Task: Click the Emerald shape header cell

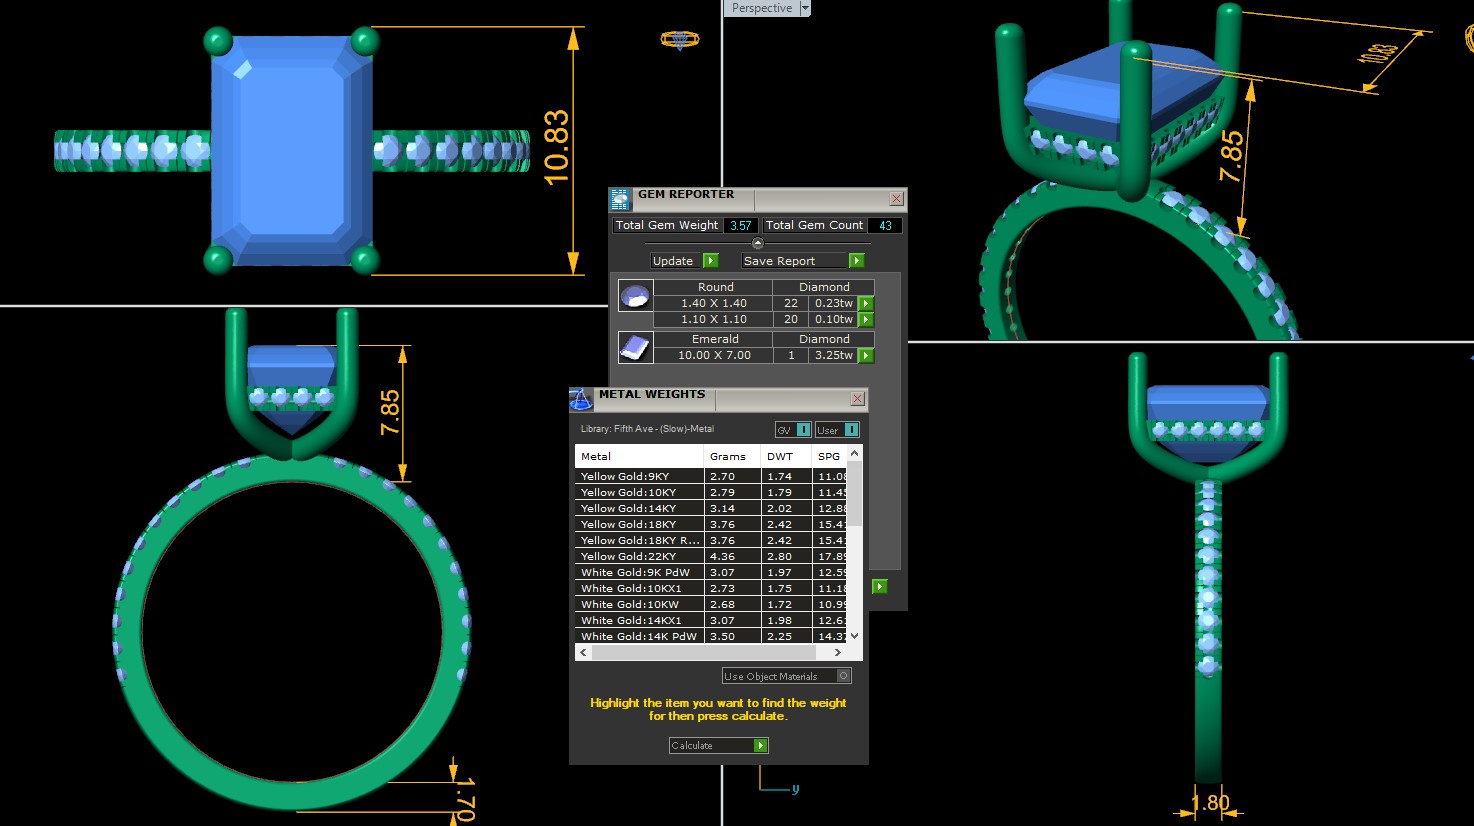Action: pos(713,339)
